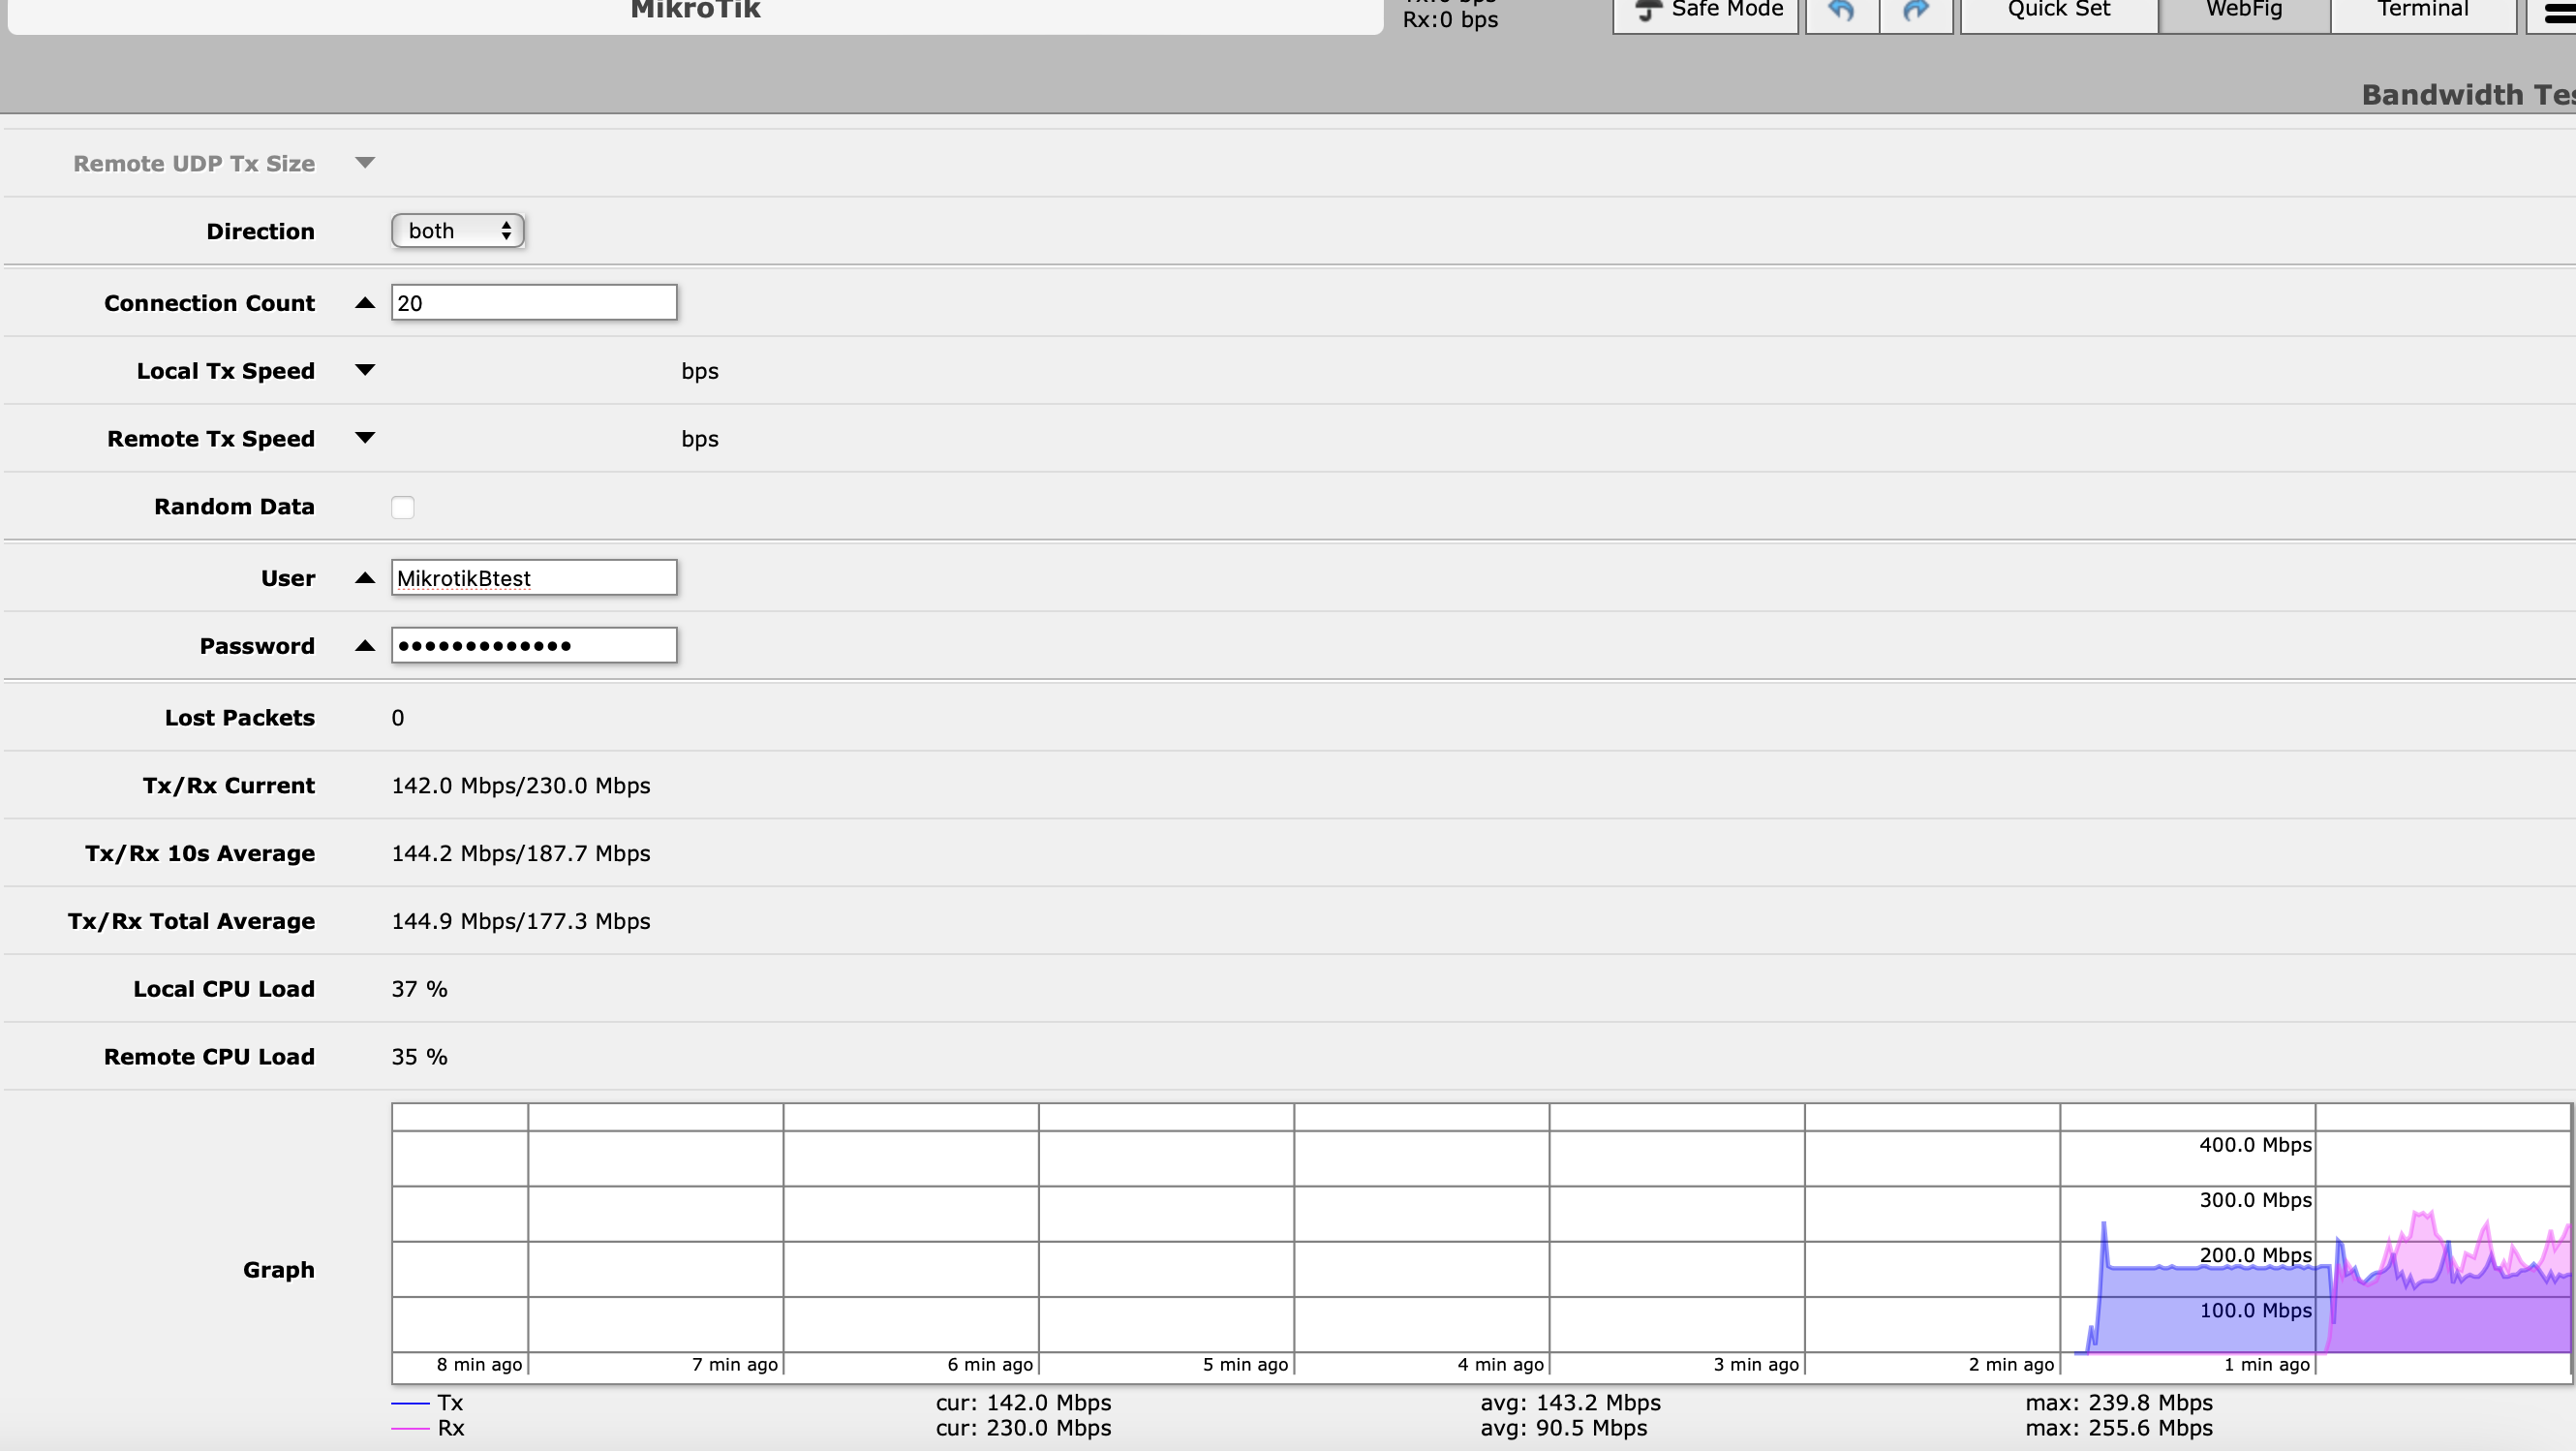Click the redo arrow icon

tap(1915, 11)
